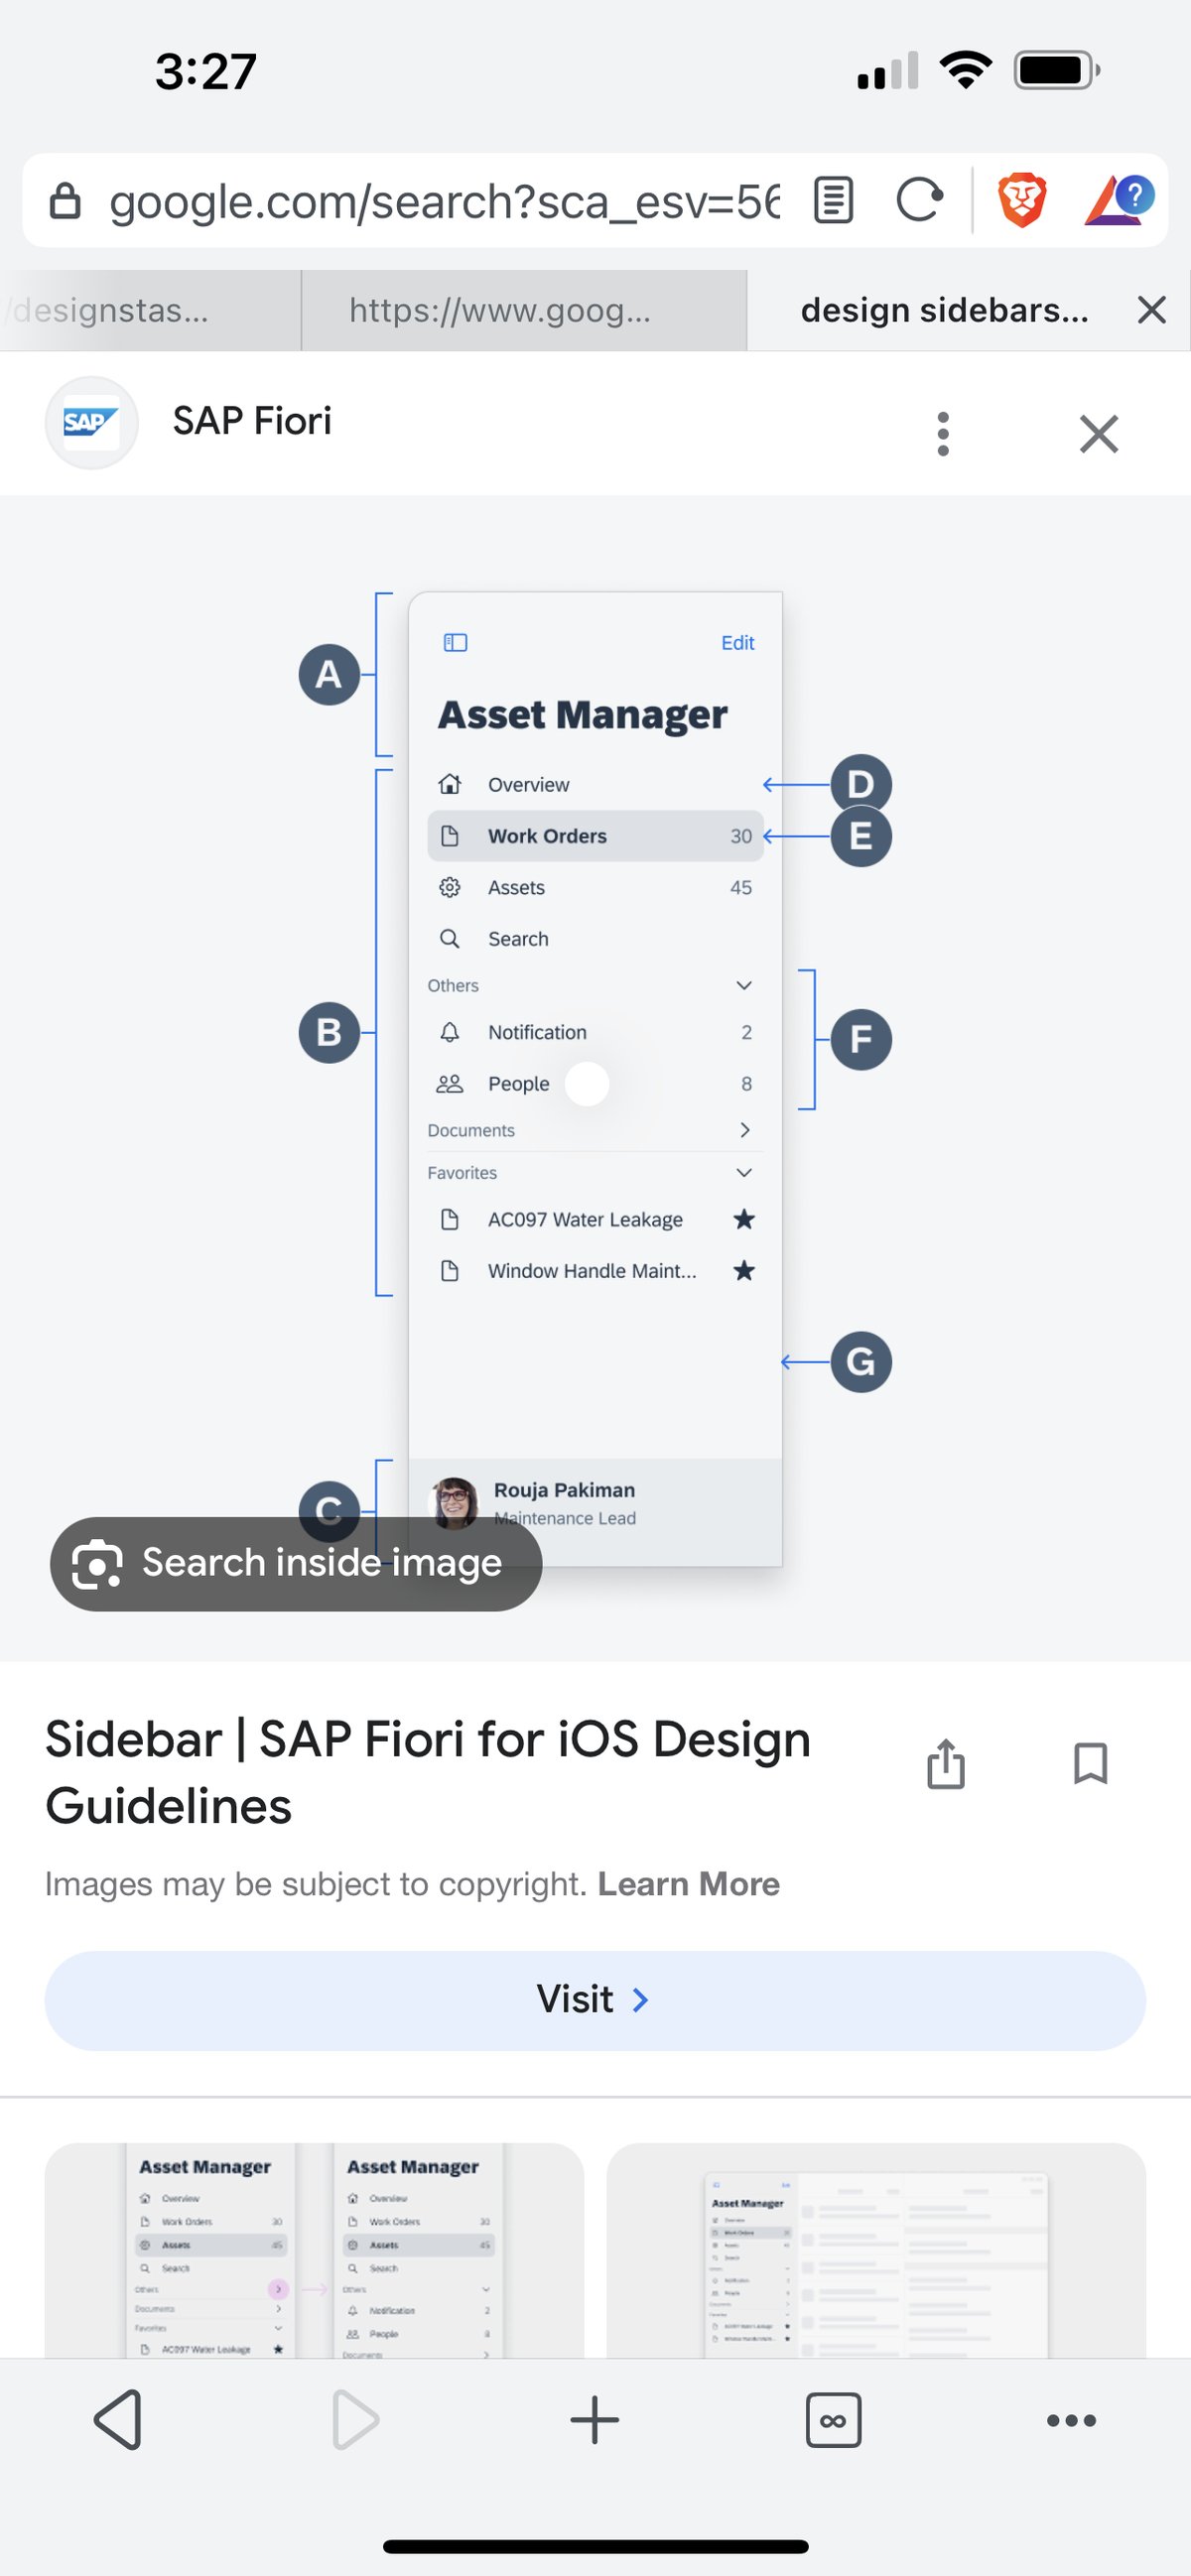Collapse the Others section chevron

click(x=744, y=985)
